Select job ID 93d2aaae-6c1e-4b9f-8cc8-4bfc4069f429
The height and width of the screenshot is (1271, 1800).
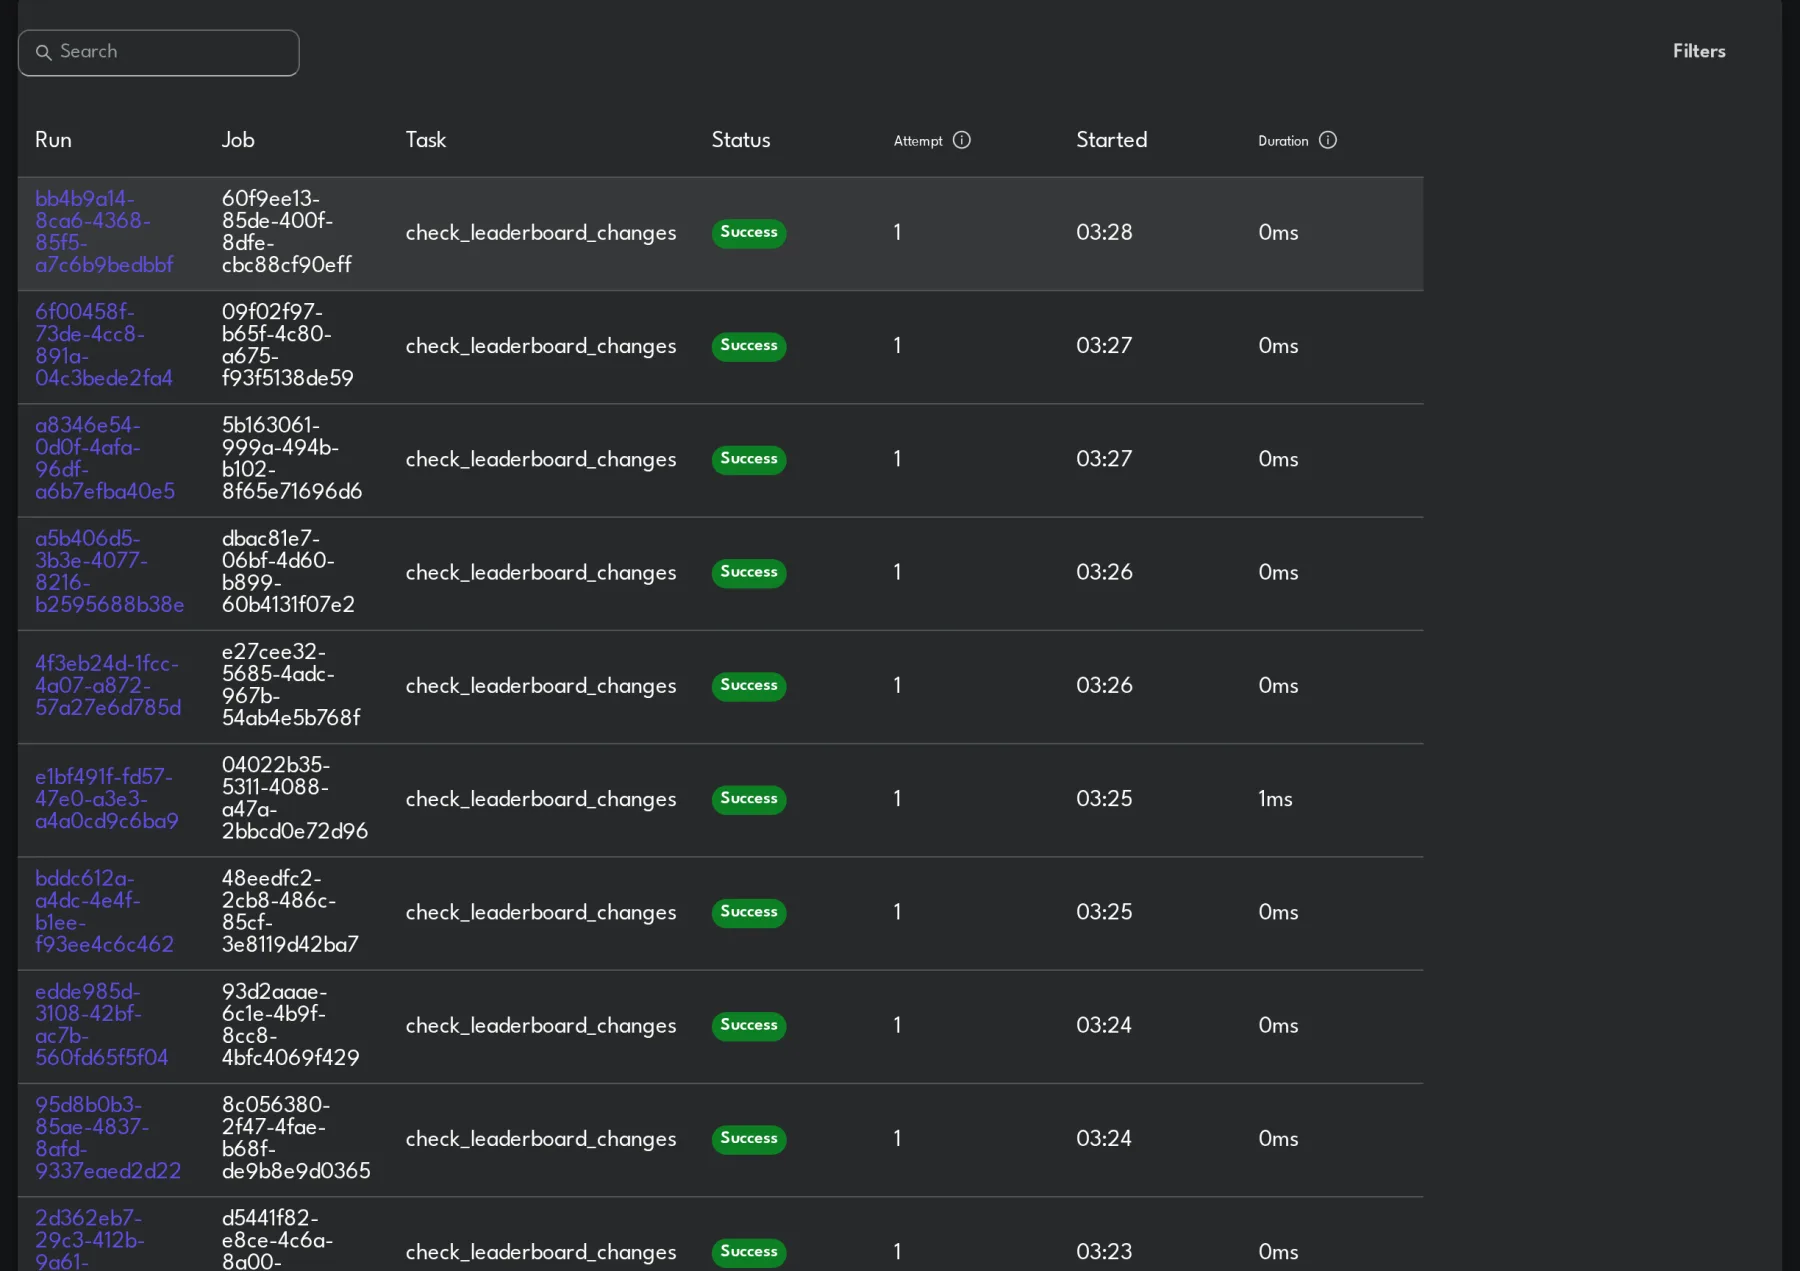coord(290,1024)
